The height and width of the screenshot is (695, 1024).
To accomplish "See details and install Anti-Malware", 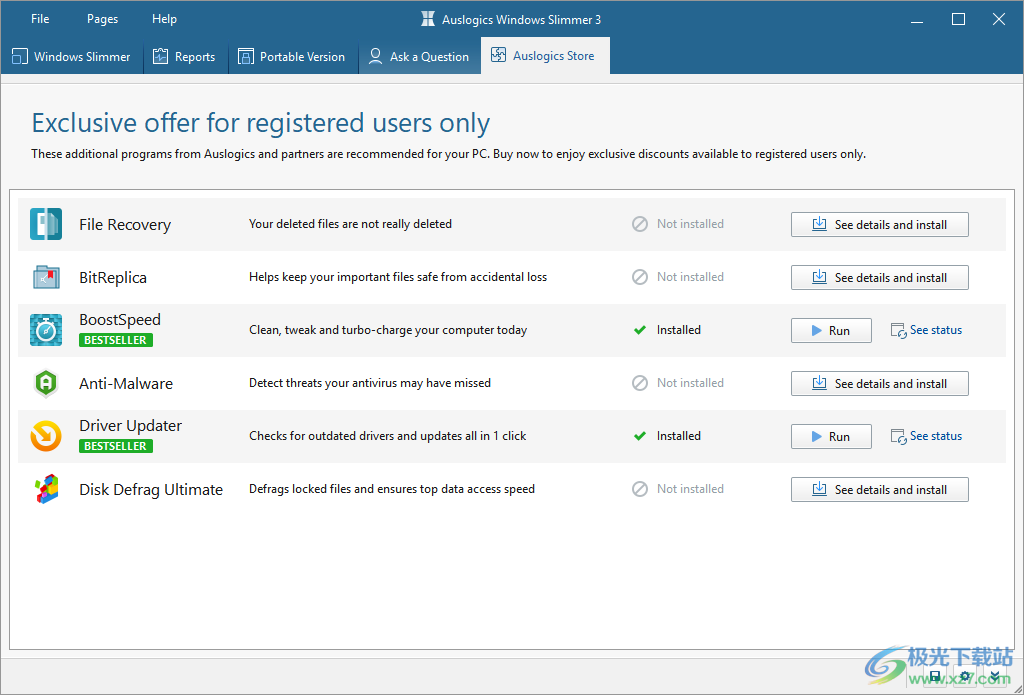I will coord(879,384).
